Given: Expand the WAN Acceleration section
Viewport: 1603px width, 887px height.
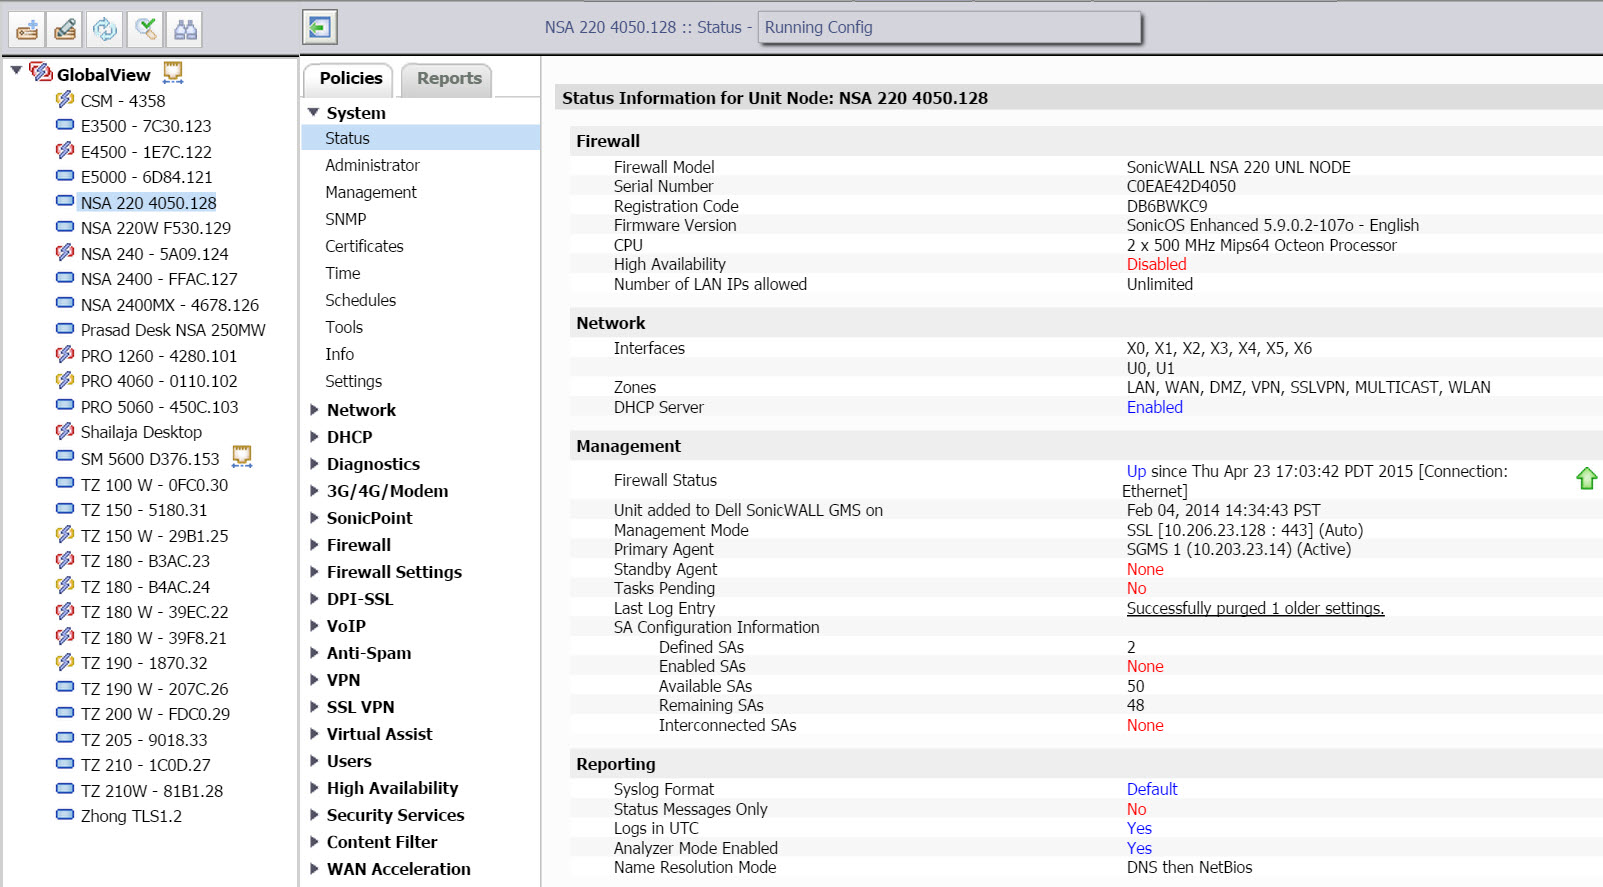Looking at the screenshot, I should [314, 869].
